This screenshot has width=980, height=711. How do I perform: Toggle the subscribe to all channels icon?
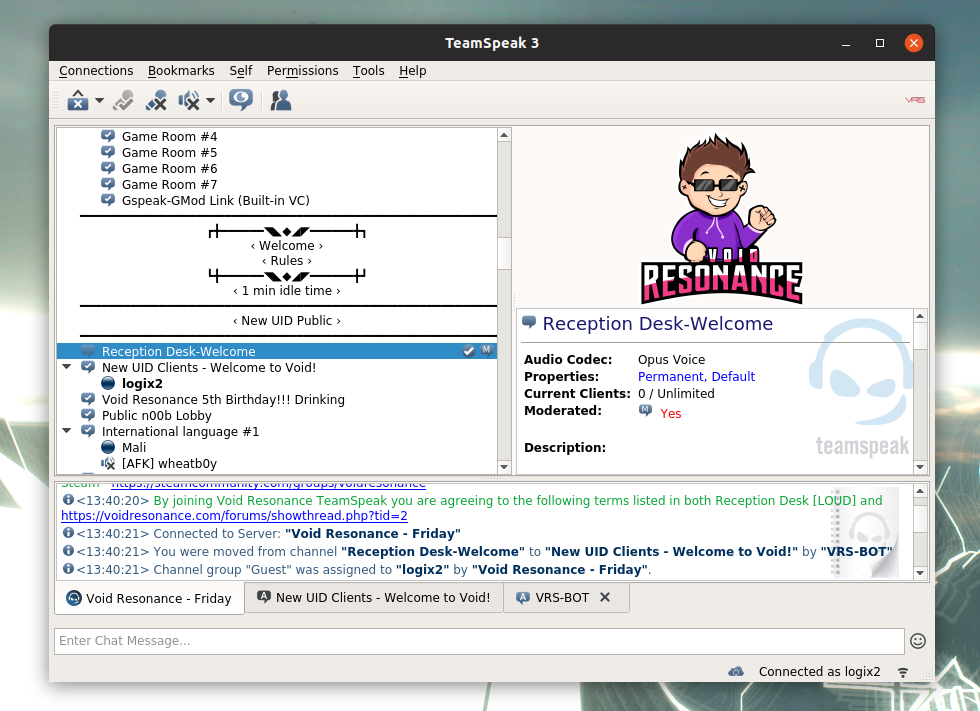(241, 100)
